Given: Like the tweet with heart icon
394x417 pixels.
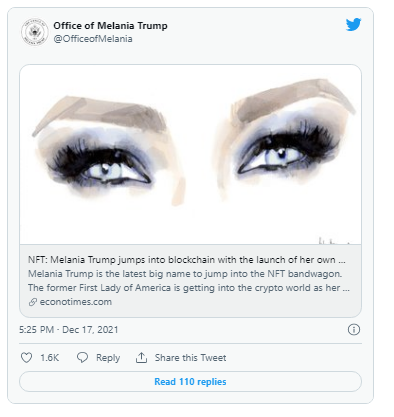Looking at the screenshot, I should coord(26,358).
